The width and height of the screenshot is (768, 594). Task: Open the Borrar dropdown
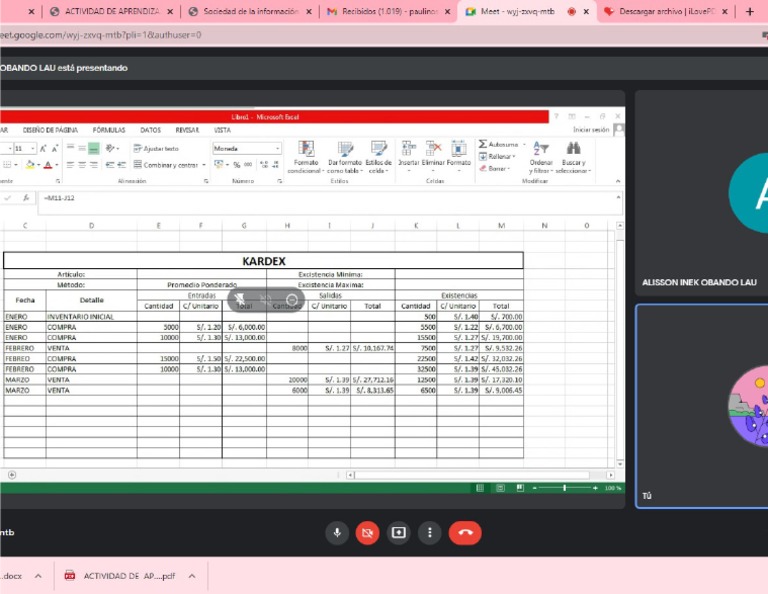495,168
